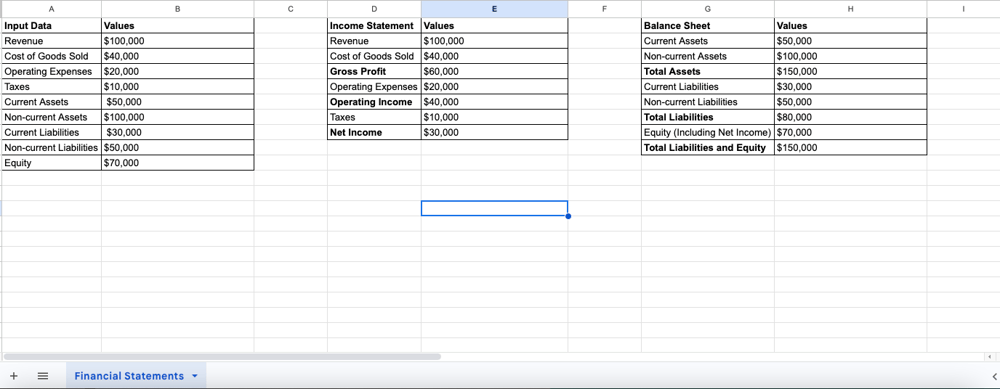The width and height of the screenshot is (1000, 389).
Task: Select "Operating Expenses" label in Income Statement table
Action: (x=374, y=87)
